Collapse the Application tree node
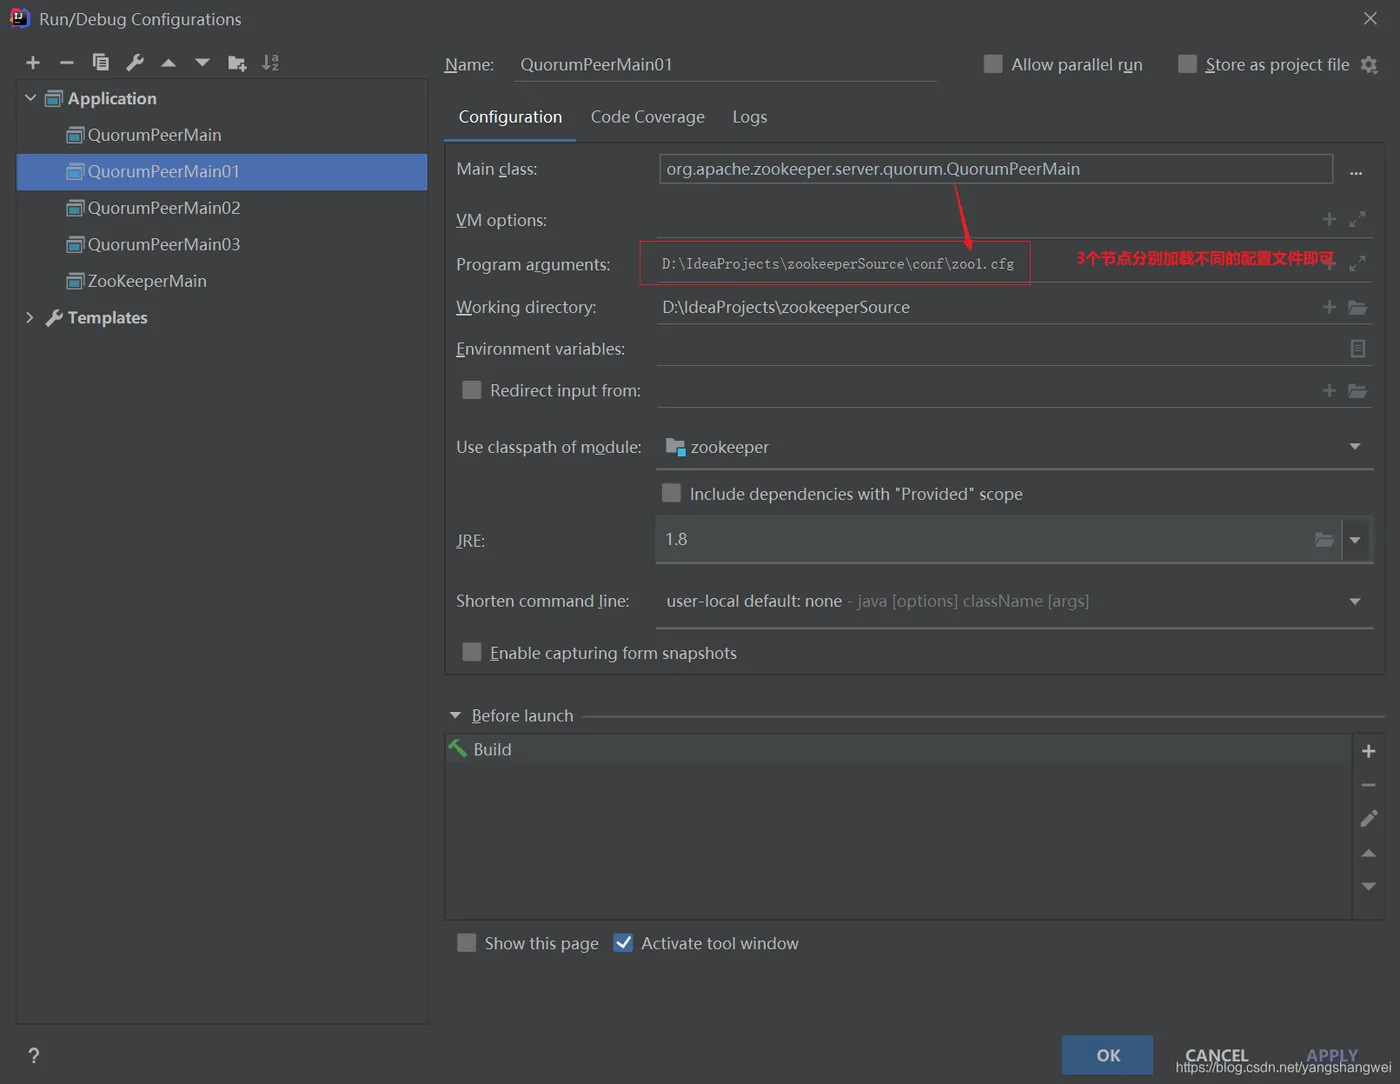This screenshot has height=1084, width=1400. (30, 98)
